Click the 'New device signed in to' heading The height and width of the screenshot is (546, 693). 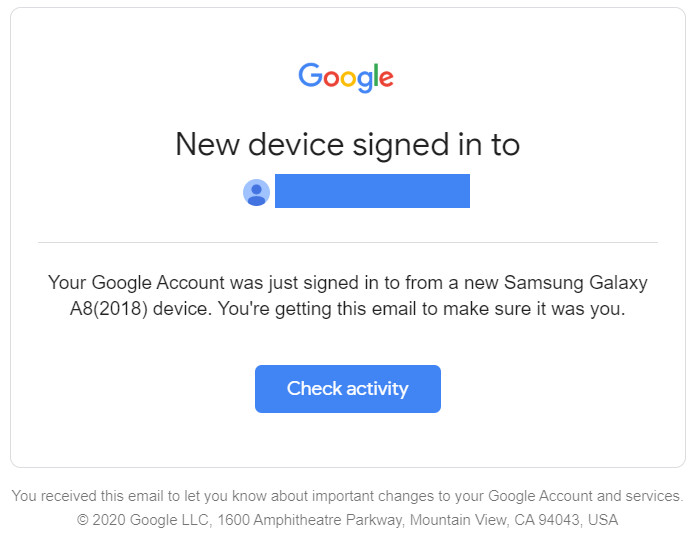[347, 145]
